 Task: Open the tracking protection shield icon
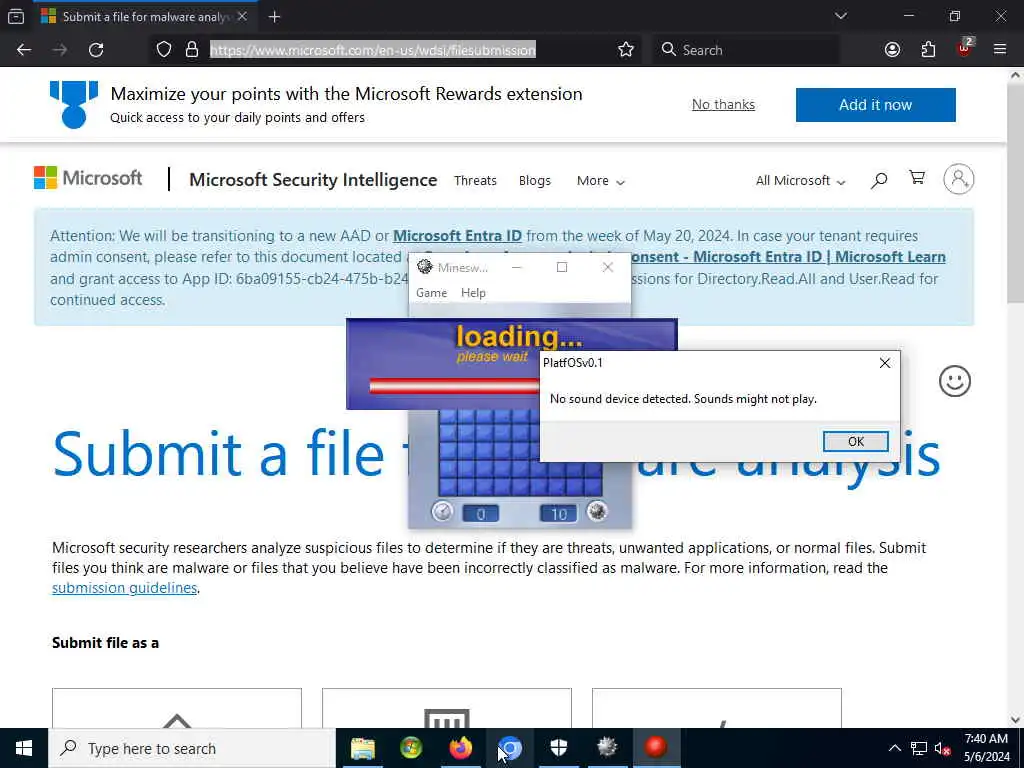164,50
